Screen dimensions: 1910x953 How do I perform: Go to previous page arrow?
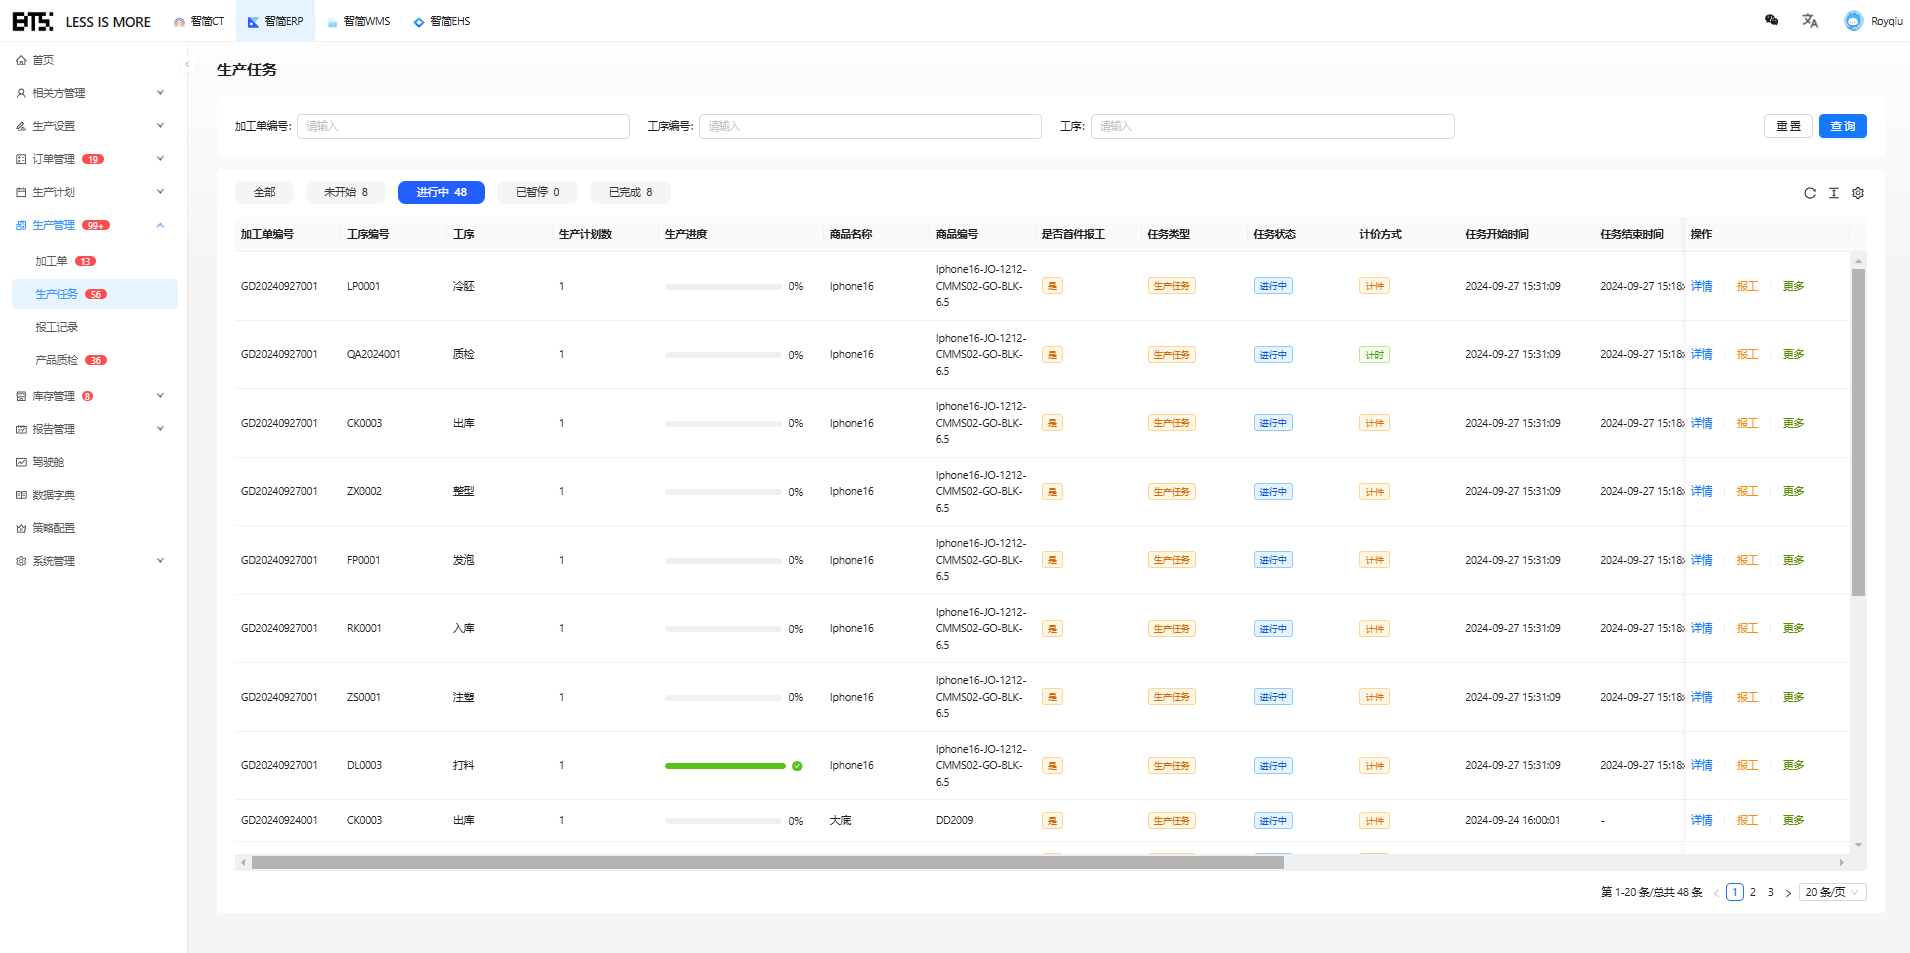[x=1716, y=893]
